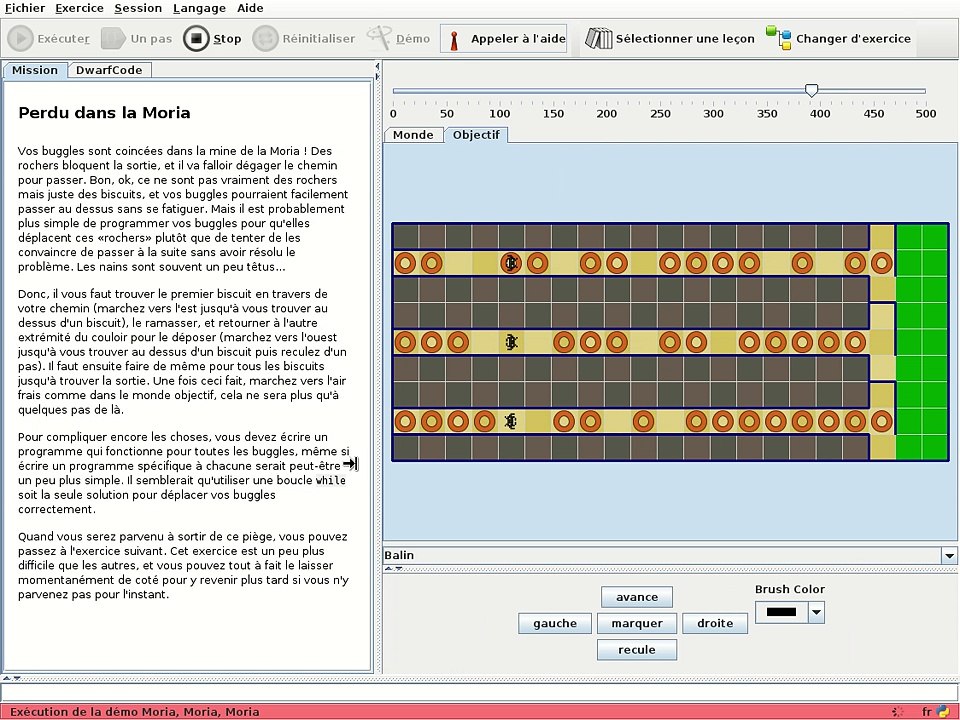Click the fr language indicator in status bar

926,711
